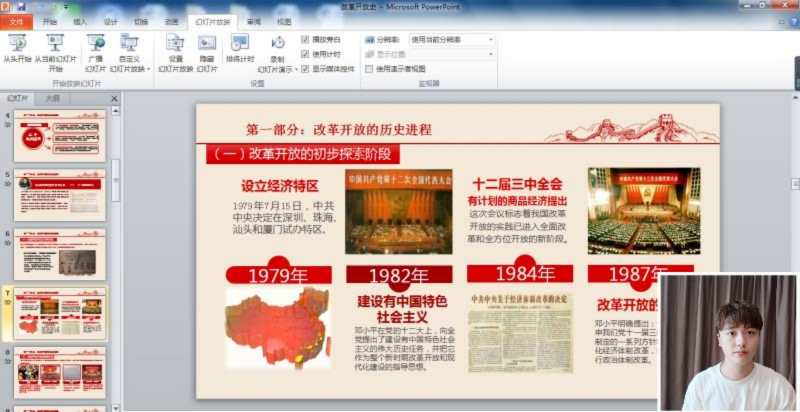Click the 1979年 timeline label
The height and width of the screenshot is (412, 800).
click(x=279, y=275)
